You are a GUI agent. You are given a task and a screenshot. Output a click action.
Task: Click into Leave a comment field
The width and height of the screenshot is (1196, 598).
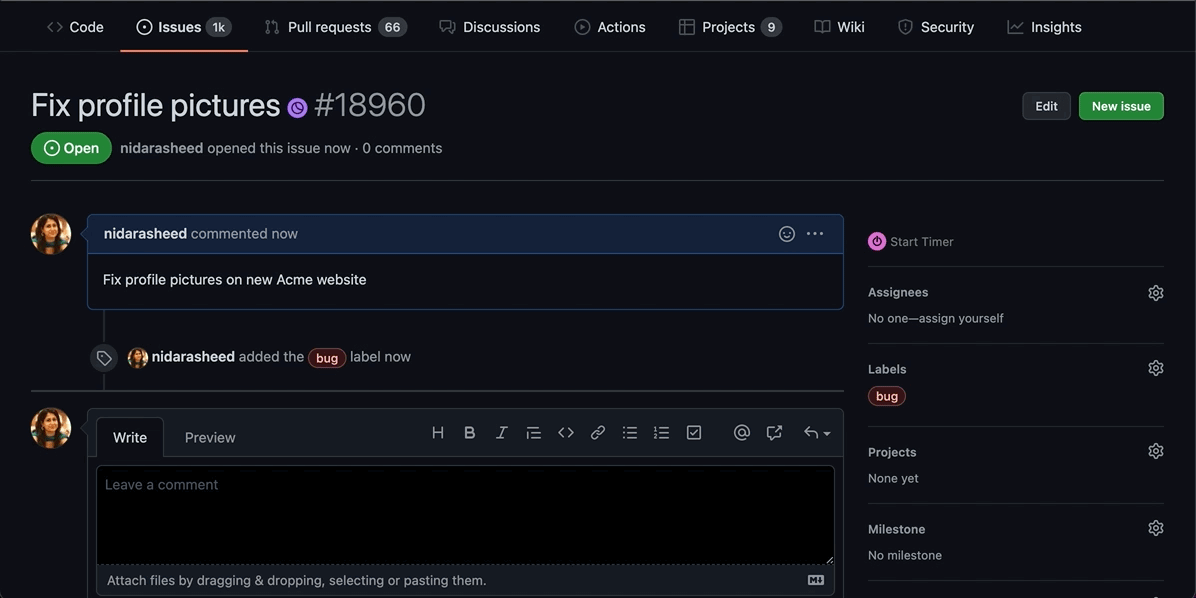pyautogui.click(x=465, y=514)
